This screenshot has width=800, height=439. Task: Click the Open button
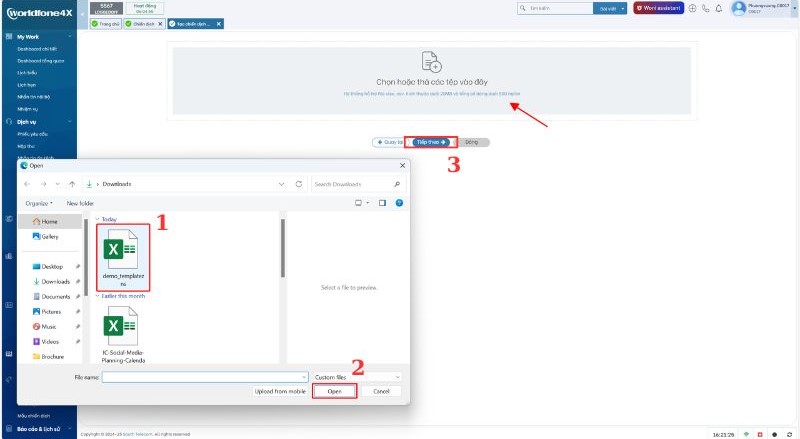pos(334,391)
